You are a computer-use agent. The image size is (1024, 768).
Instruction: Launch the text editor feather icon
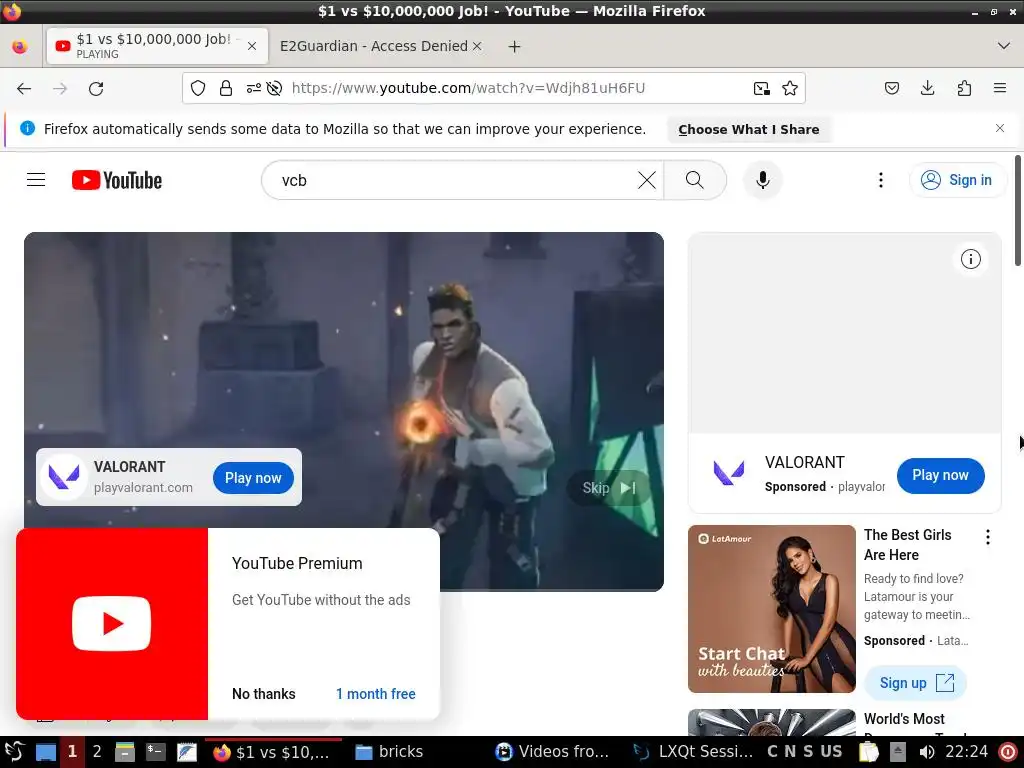click(186, 752)
